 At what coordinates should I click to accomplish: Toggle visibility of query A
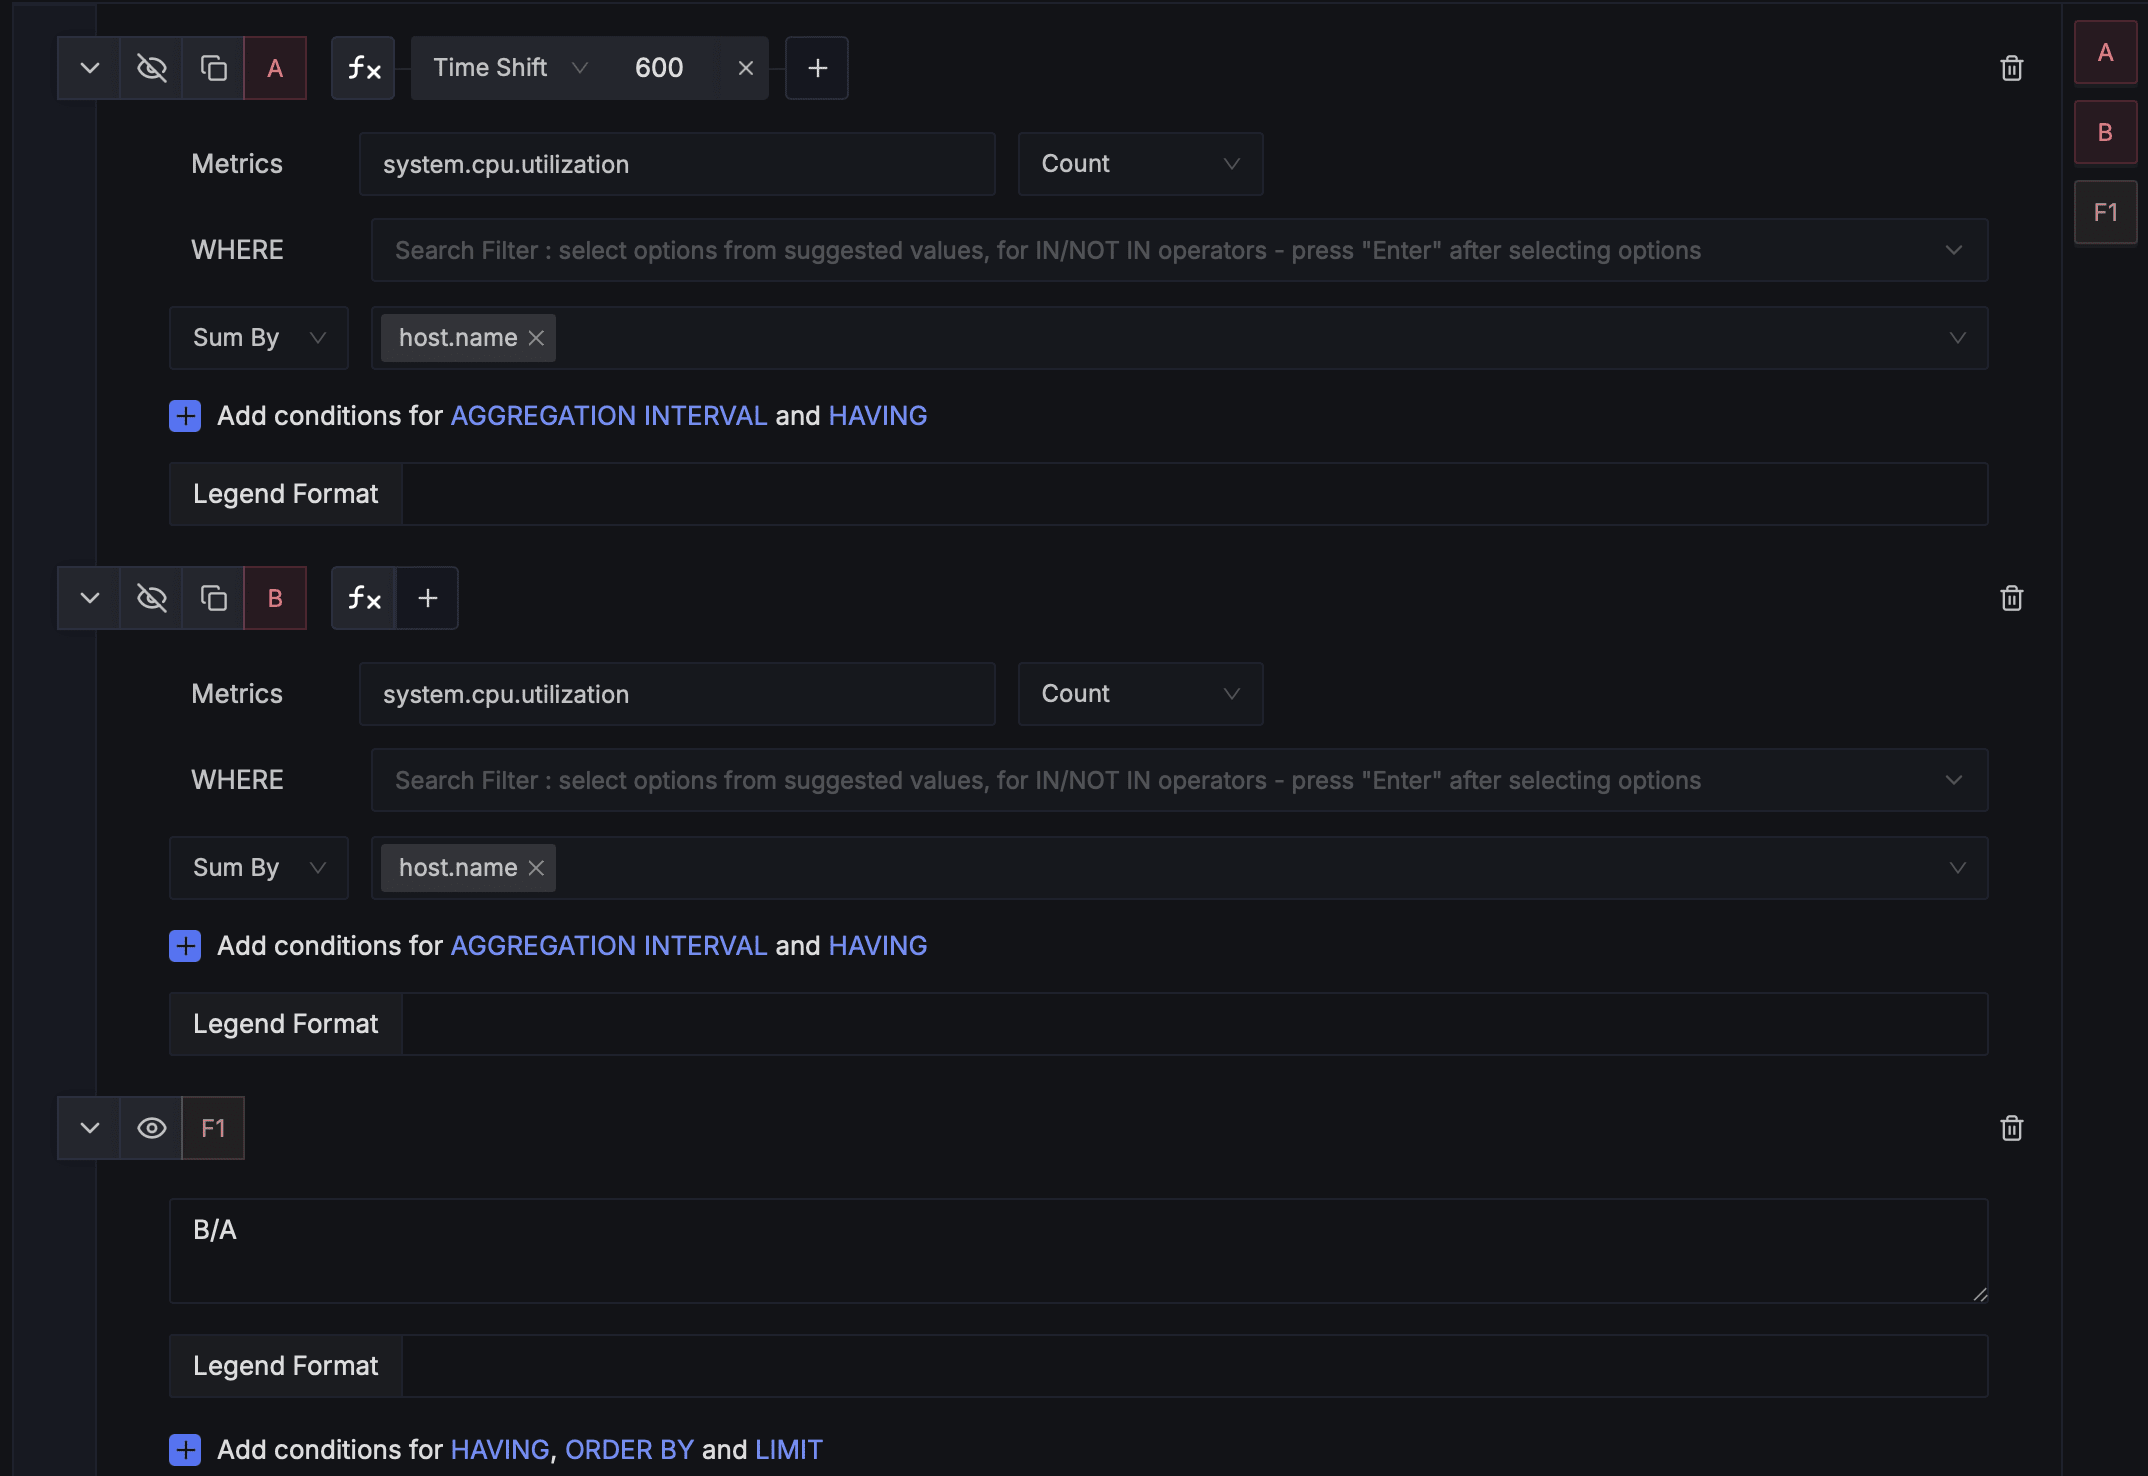pos(151,68)
